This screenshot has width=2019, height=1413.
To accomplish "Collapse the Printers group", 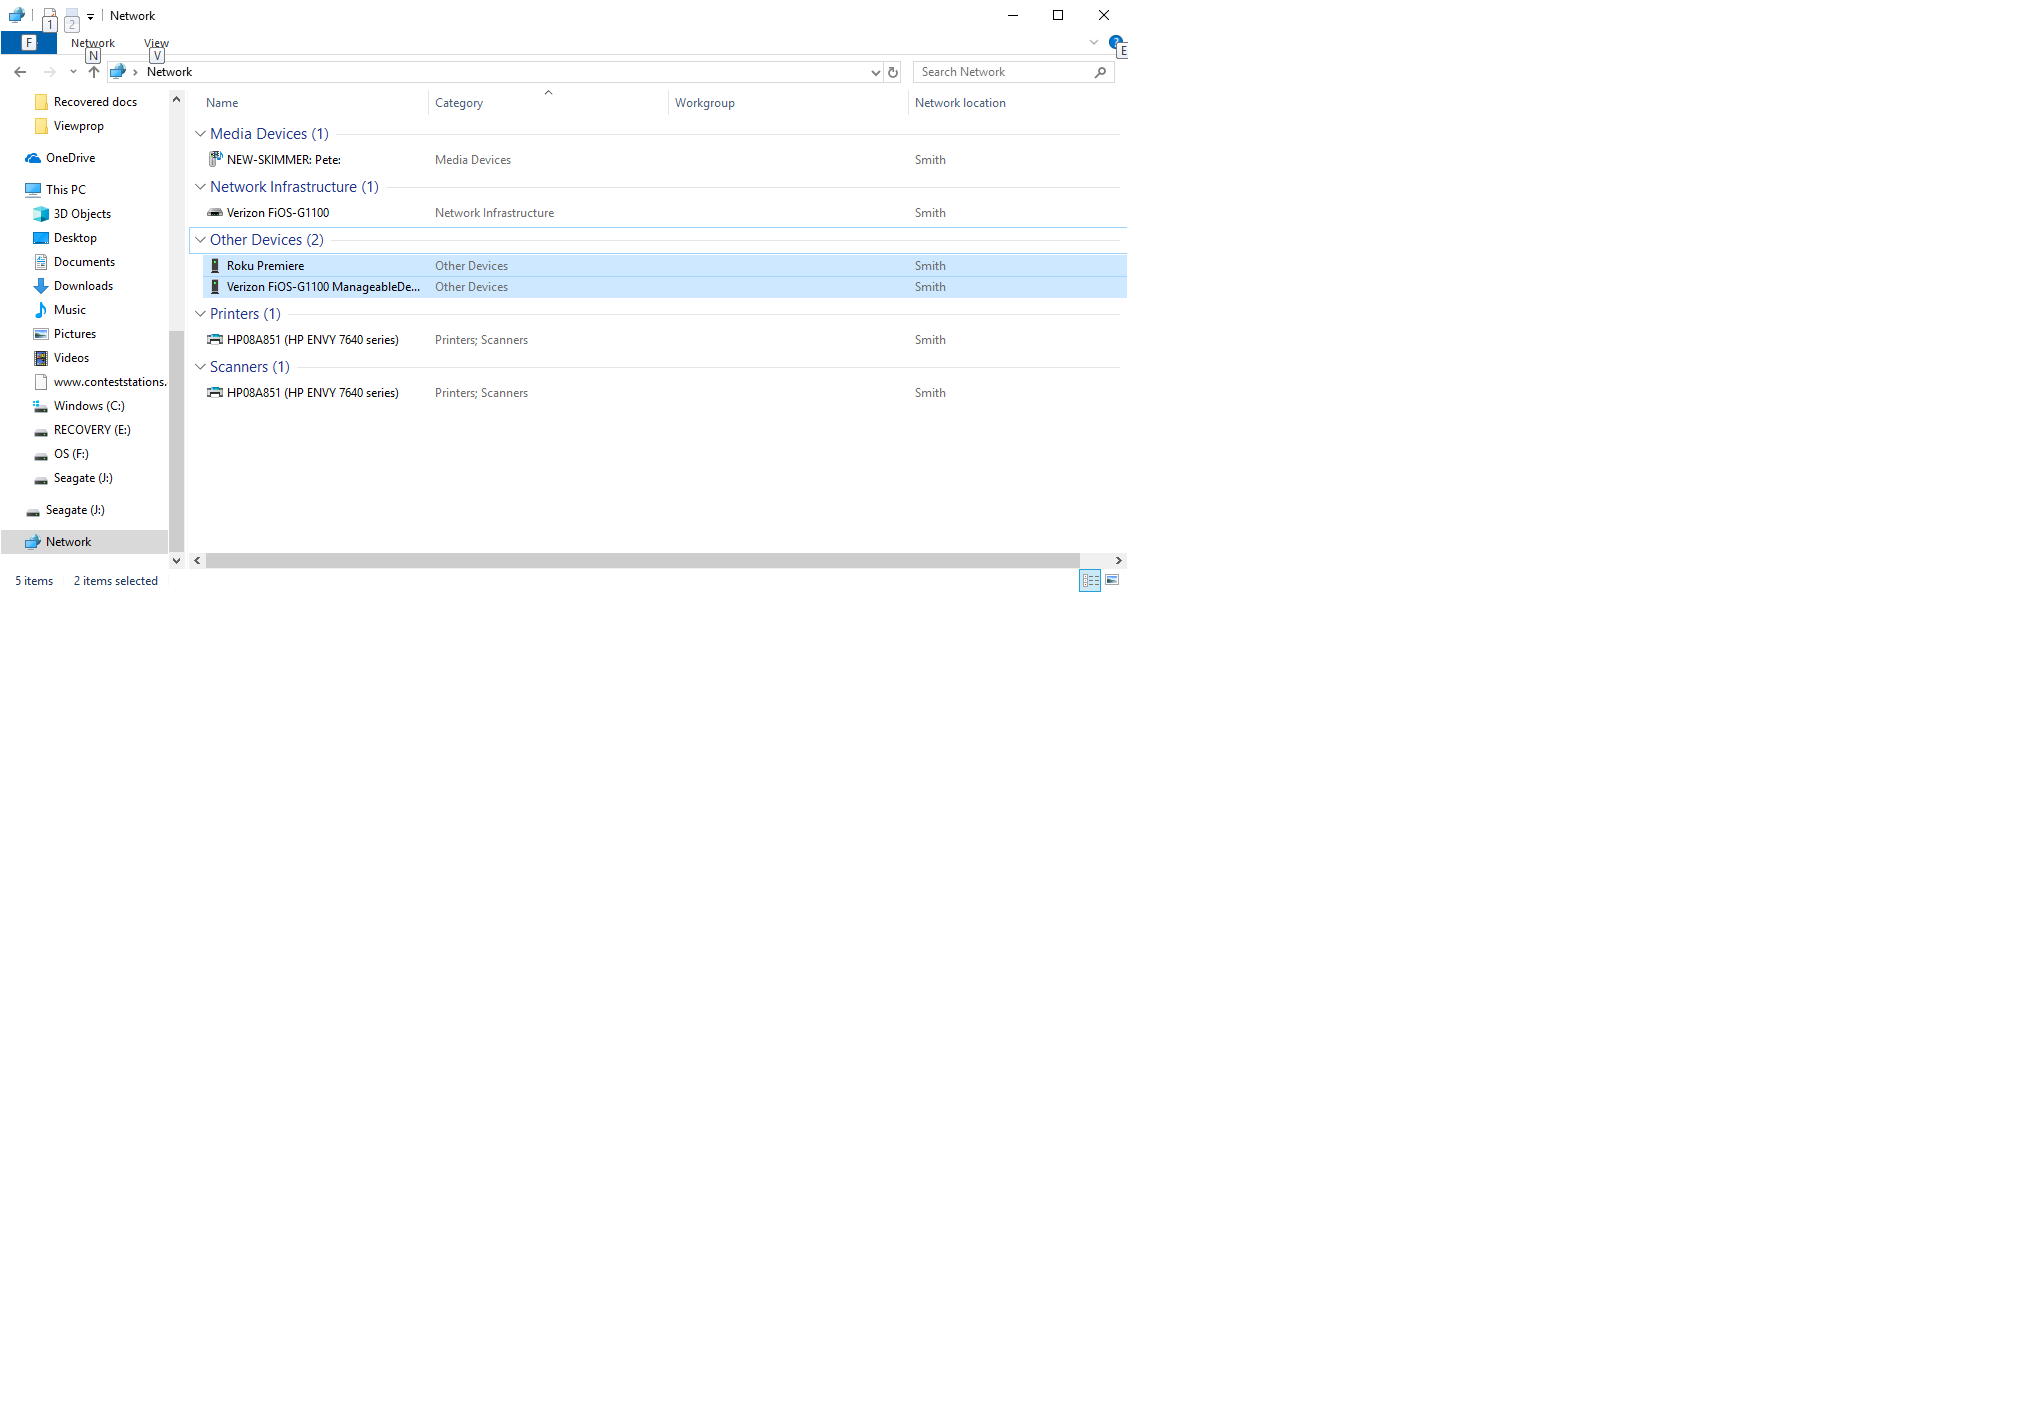I will point(200,313).
